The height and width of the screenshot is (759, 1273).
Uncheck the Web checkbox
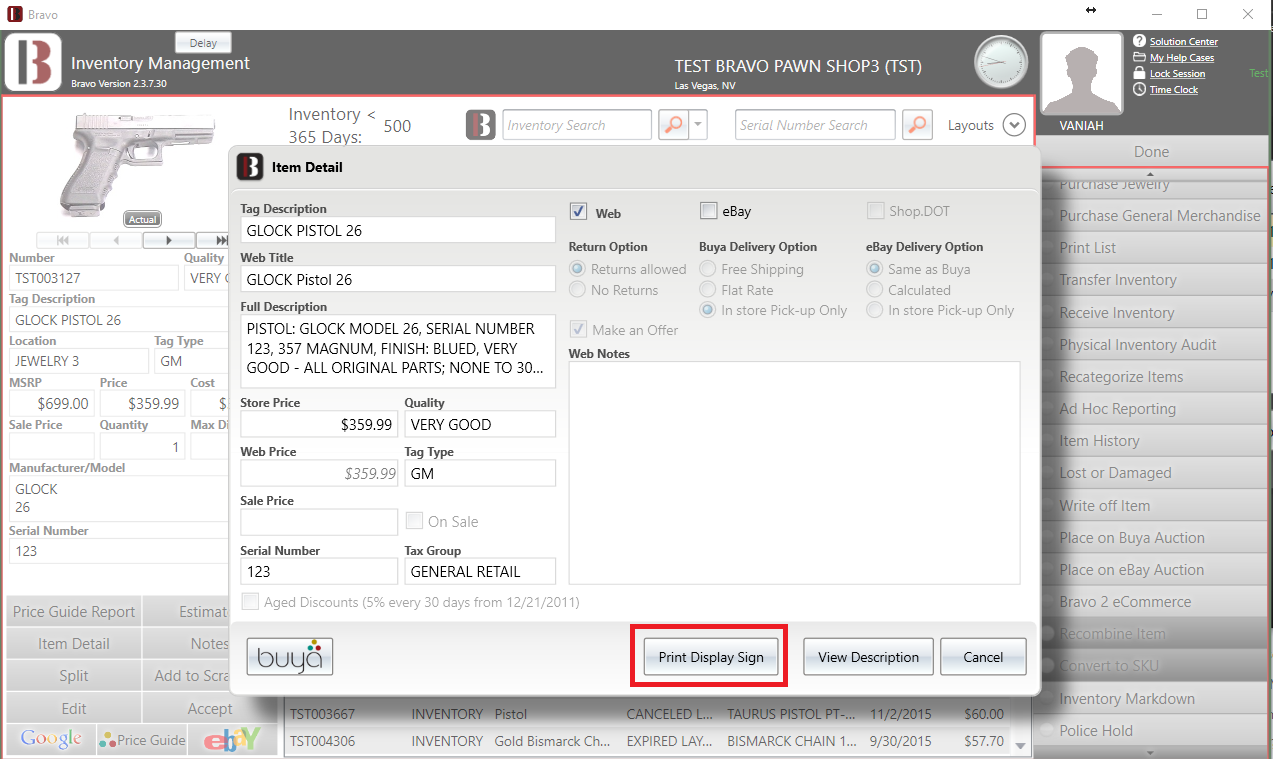(x=578, y=211)
